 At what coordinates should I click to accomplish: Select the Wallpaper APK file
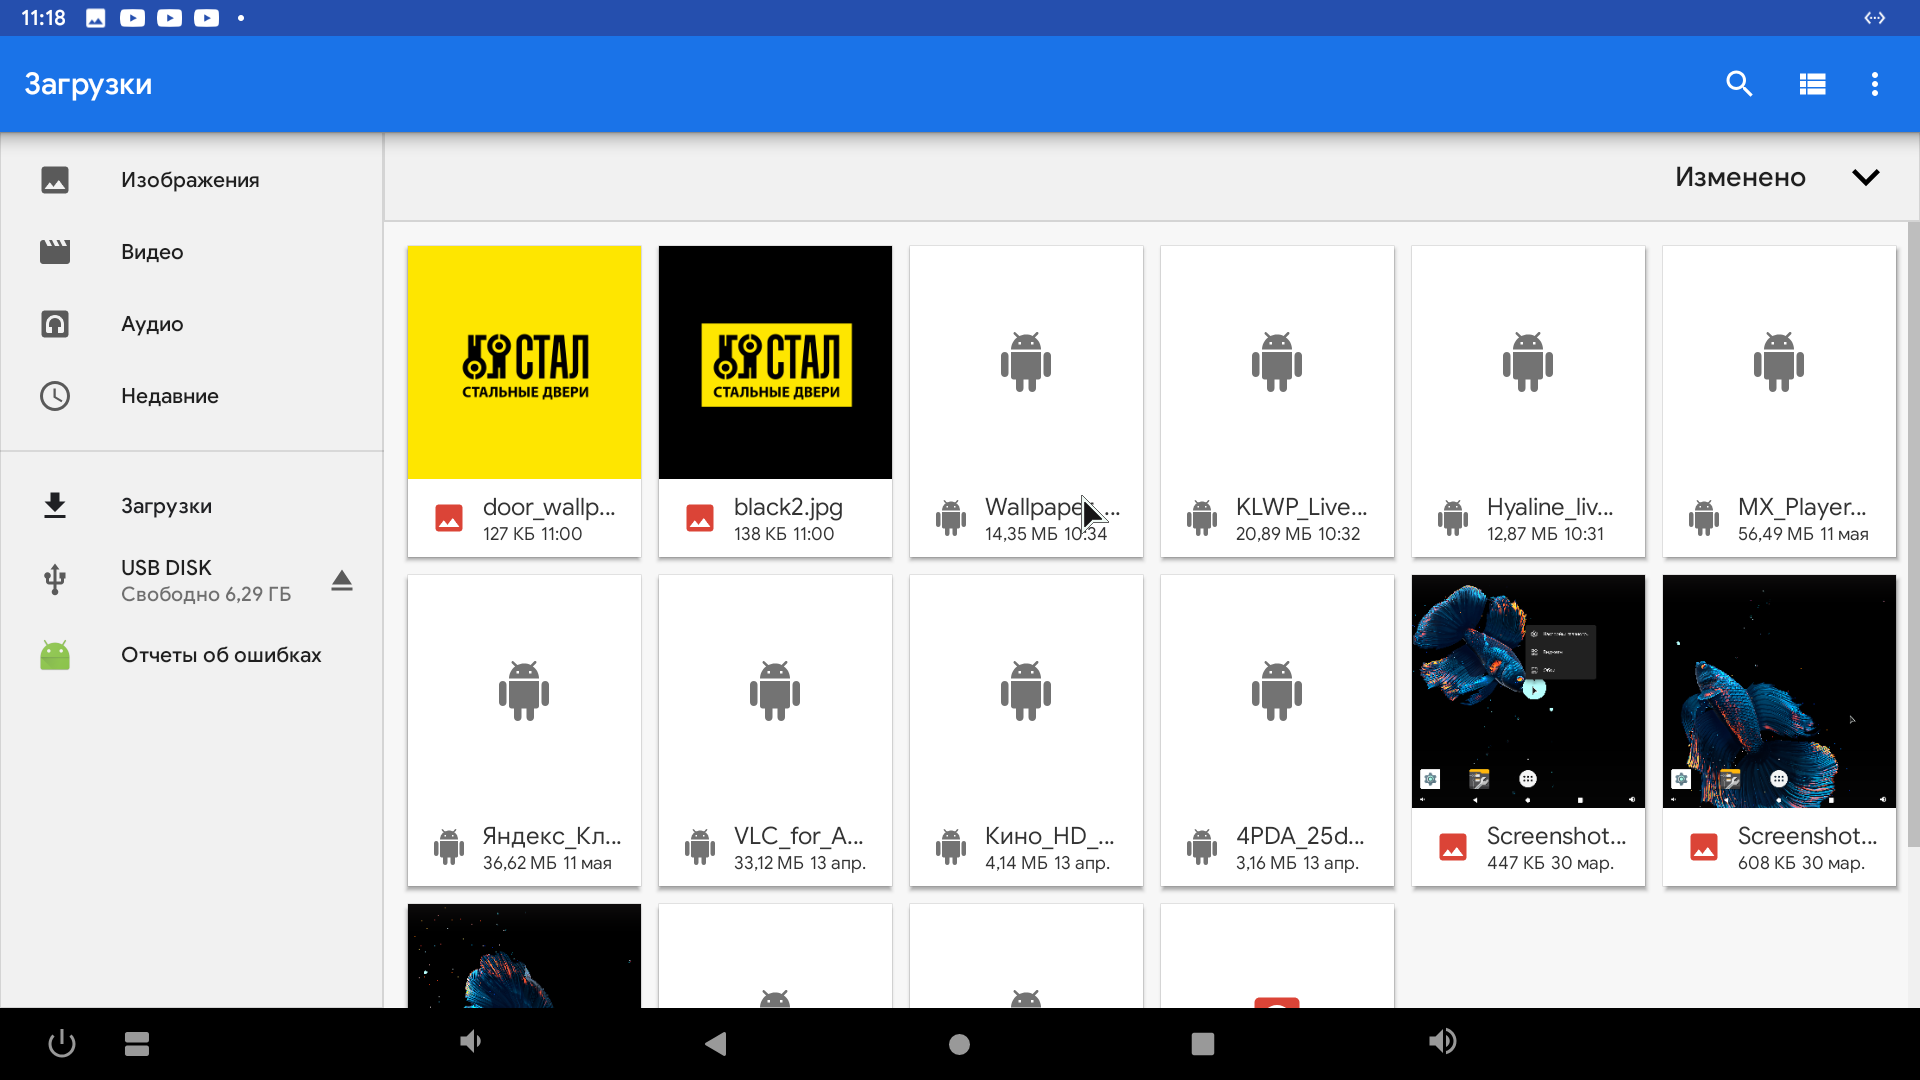[x=1026, y=401]
